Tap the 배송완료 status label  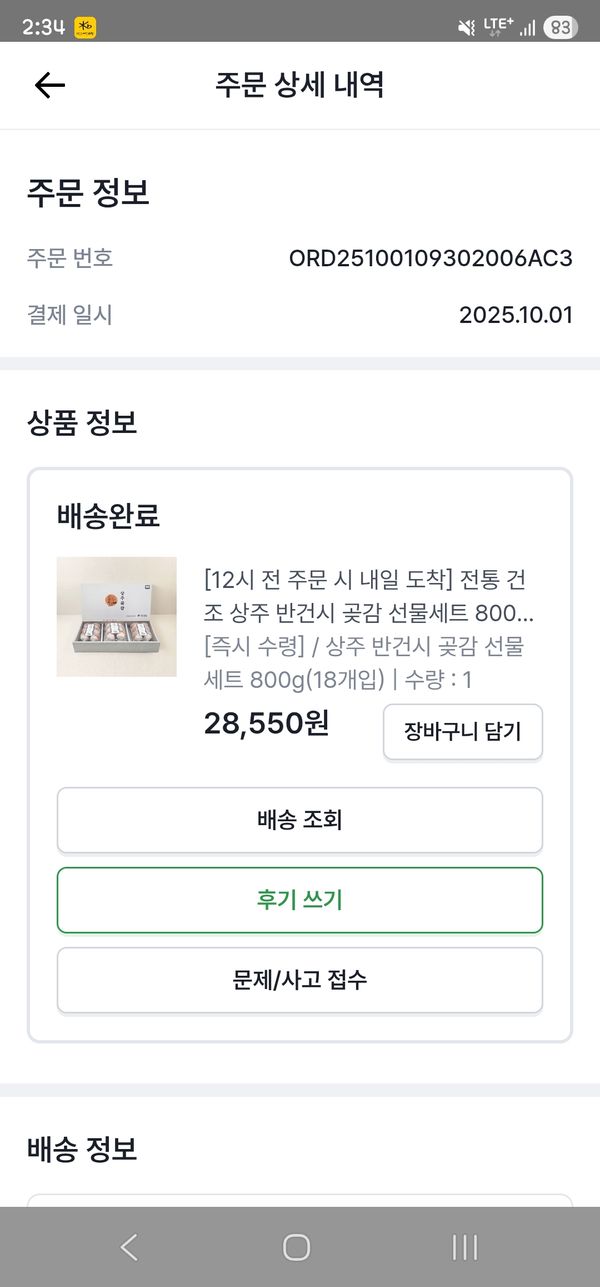[x=108, y=517]
